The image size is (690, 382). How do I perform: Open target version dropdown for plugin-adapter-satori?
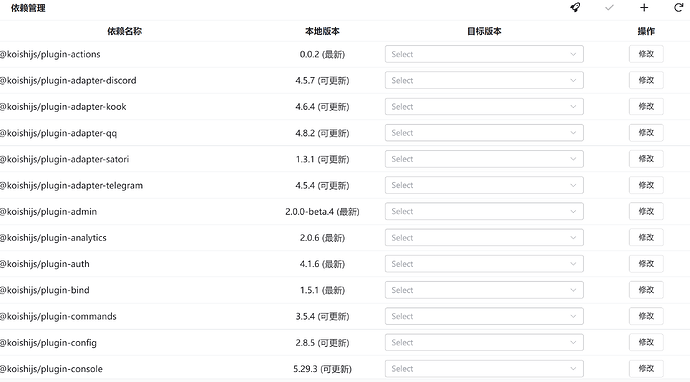(484, 159)
